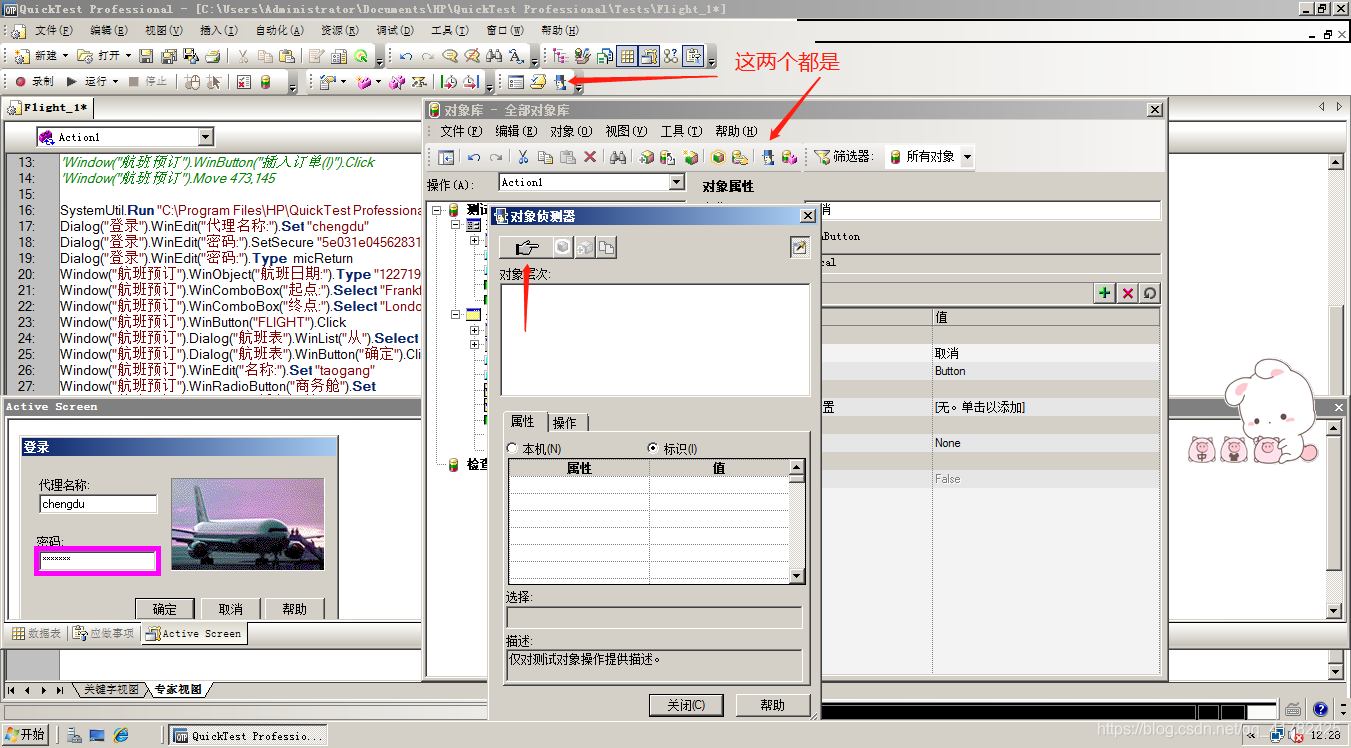The image size is (1351, 748).
Task: Click the 确定 button in login Active Screen
Action: point(165,609)
